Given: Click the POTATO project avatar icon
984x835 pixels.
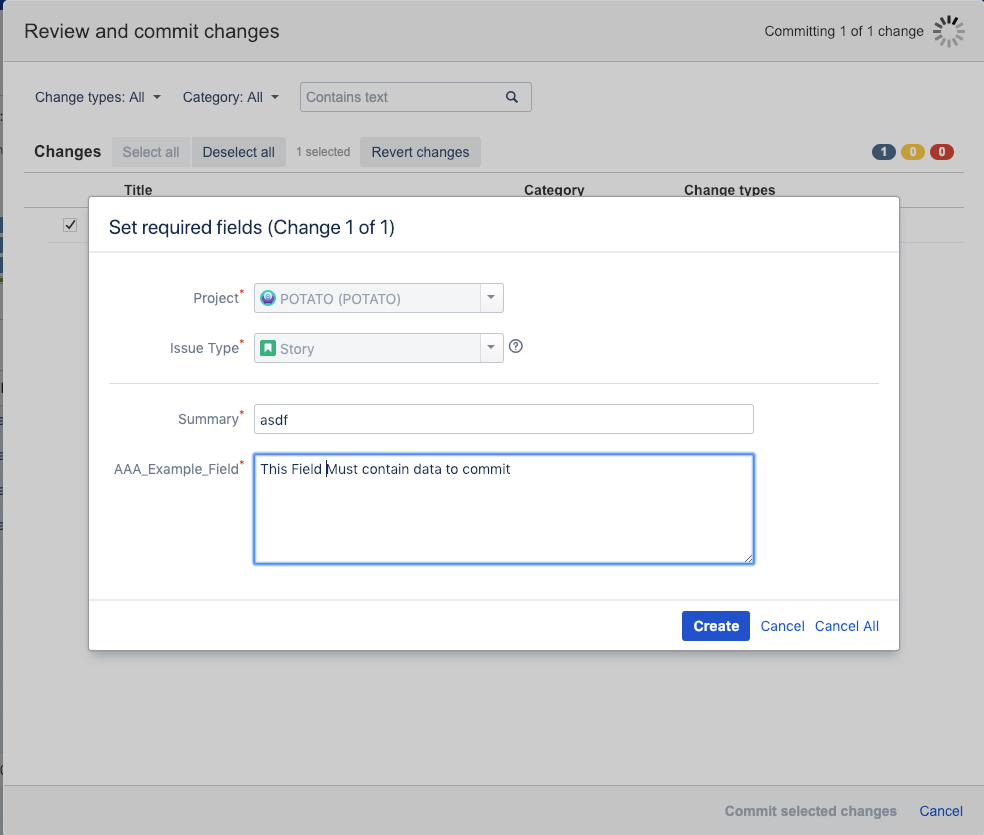Looking at the screenshot, I should tap(268, 298).
